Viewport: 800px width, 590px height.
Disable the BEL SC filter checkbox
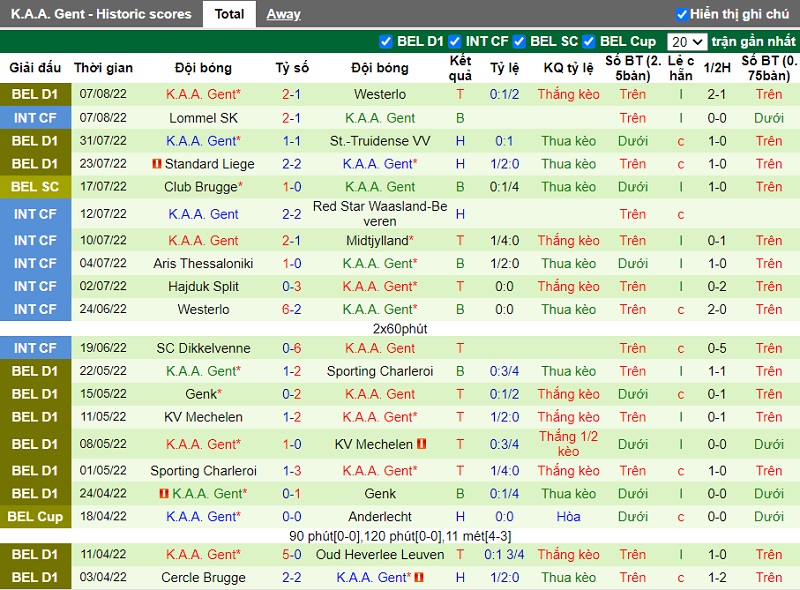519,42
